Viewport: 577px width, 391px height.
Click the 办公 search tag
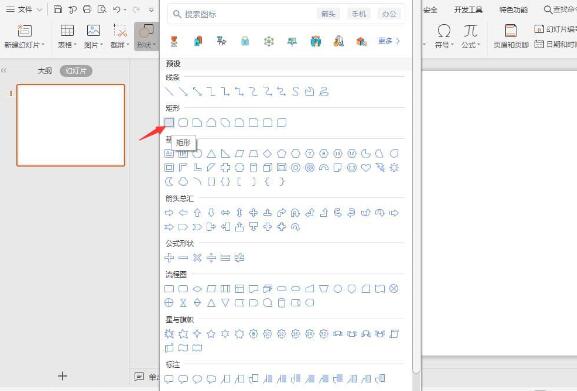tap(389, 14)
